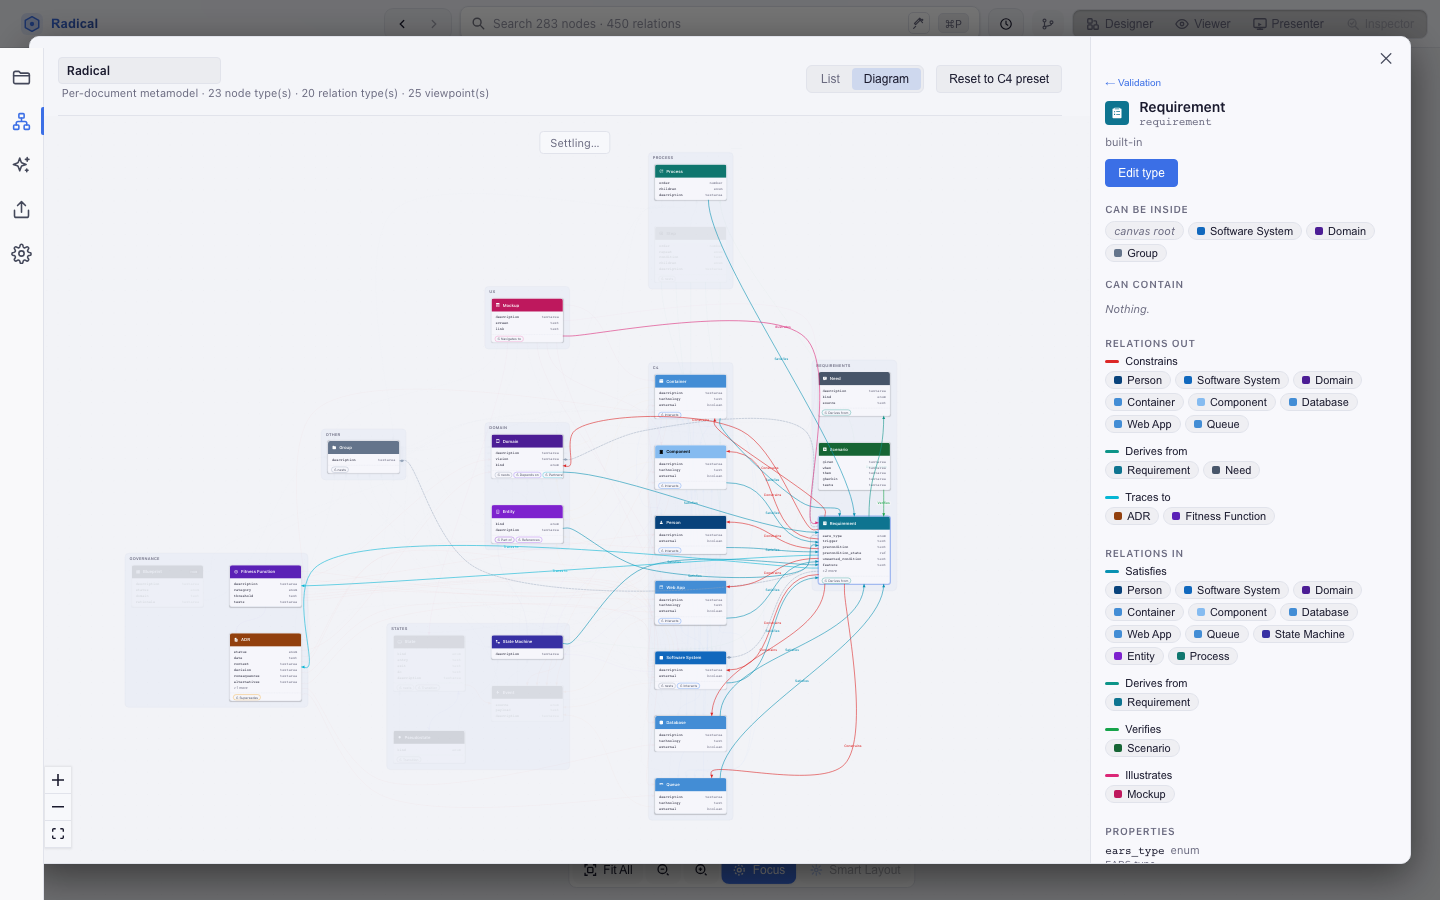Open the Inspector tab
The image size is (1440, 900).
point(1380,24)
